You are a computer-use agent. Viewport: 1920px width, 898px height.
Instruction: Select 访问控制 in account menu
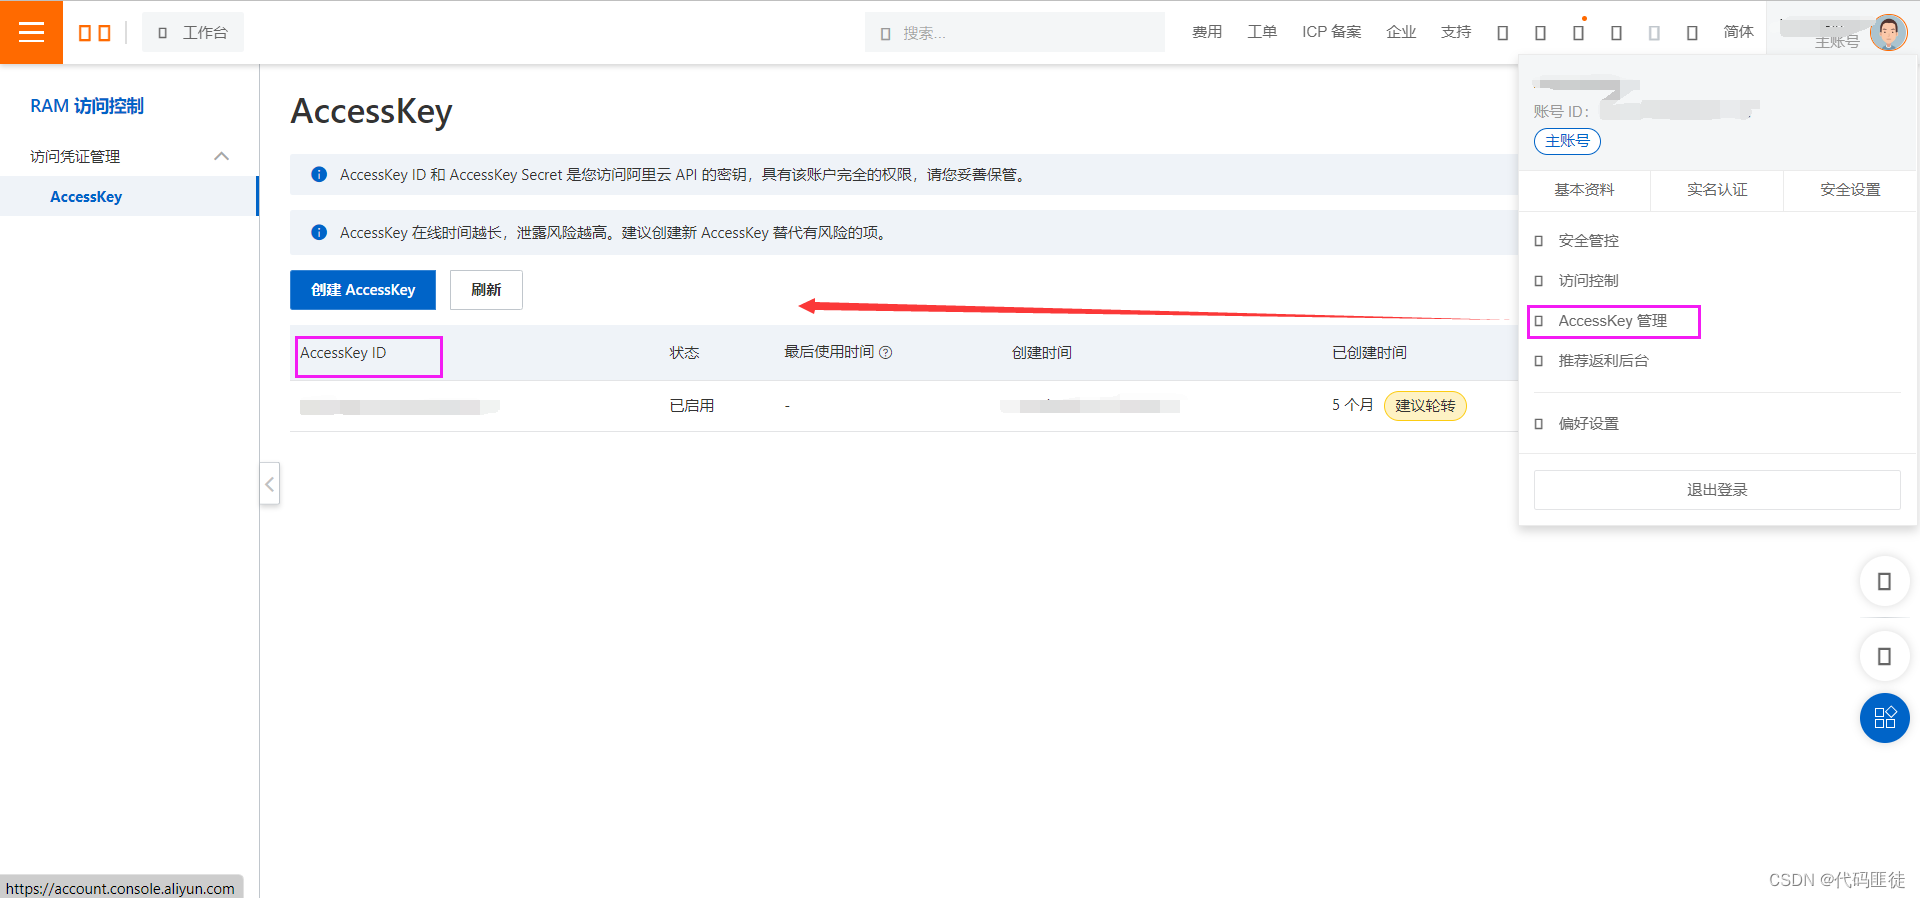[1588, 281]
